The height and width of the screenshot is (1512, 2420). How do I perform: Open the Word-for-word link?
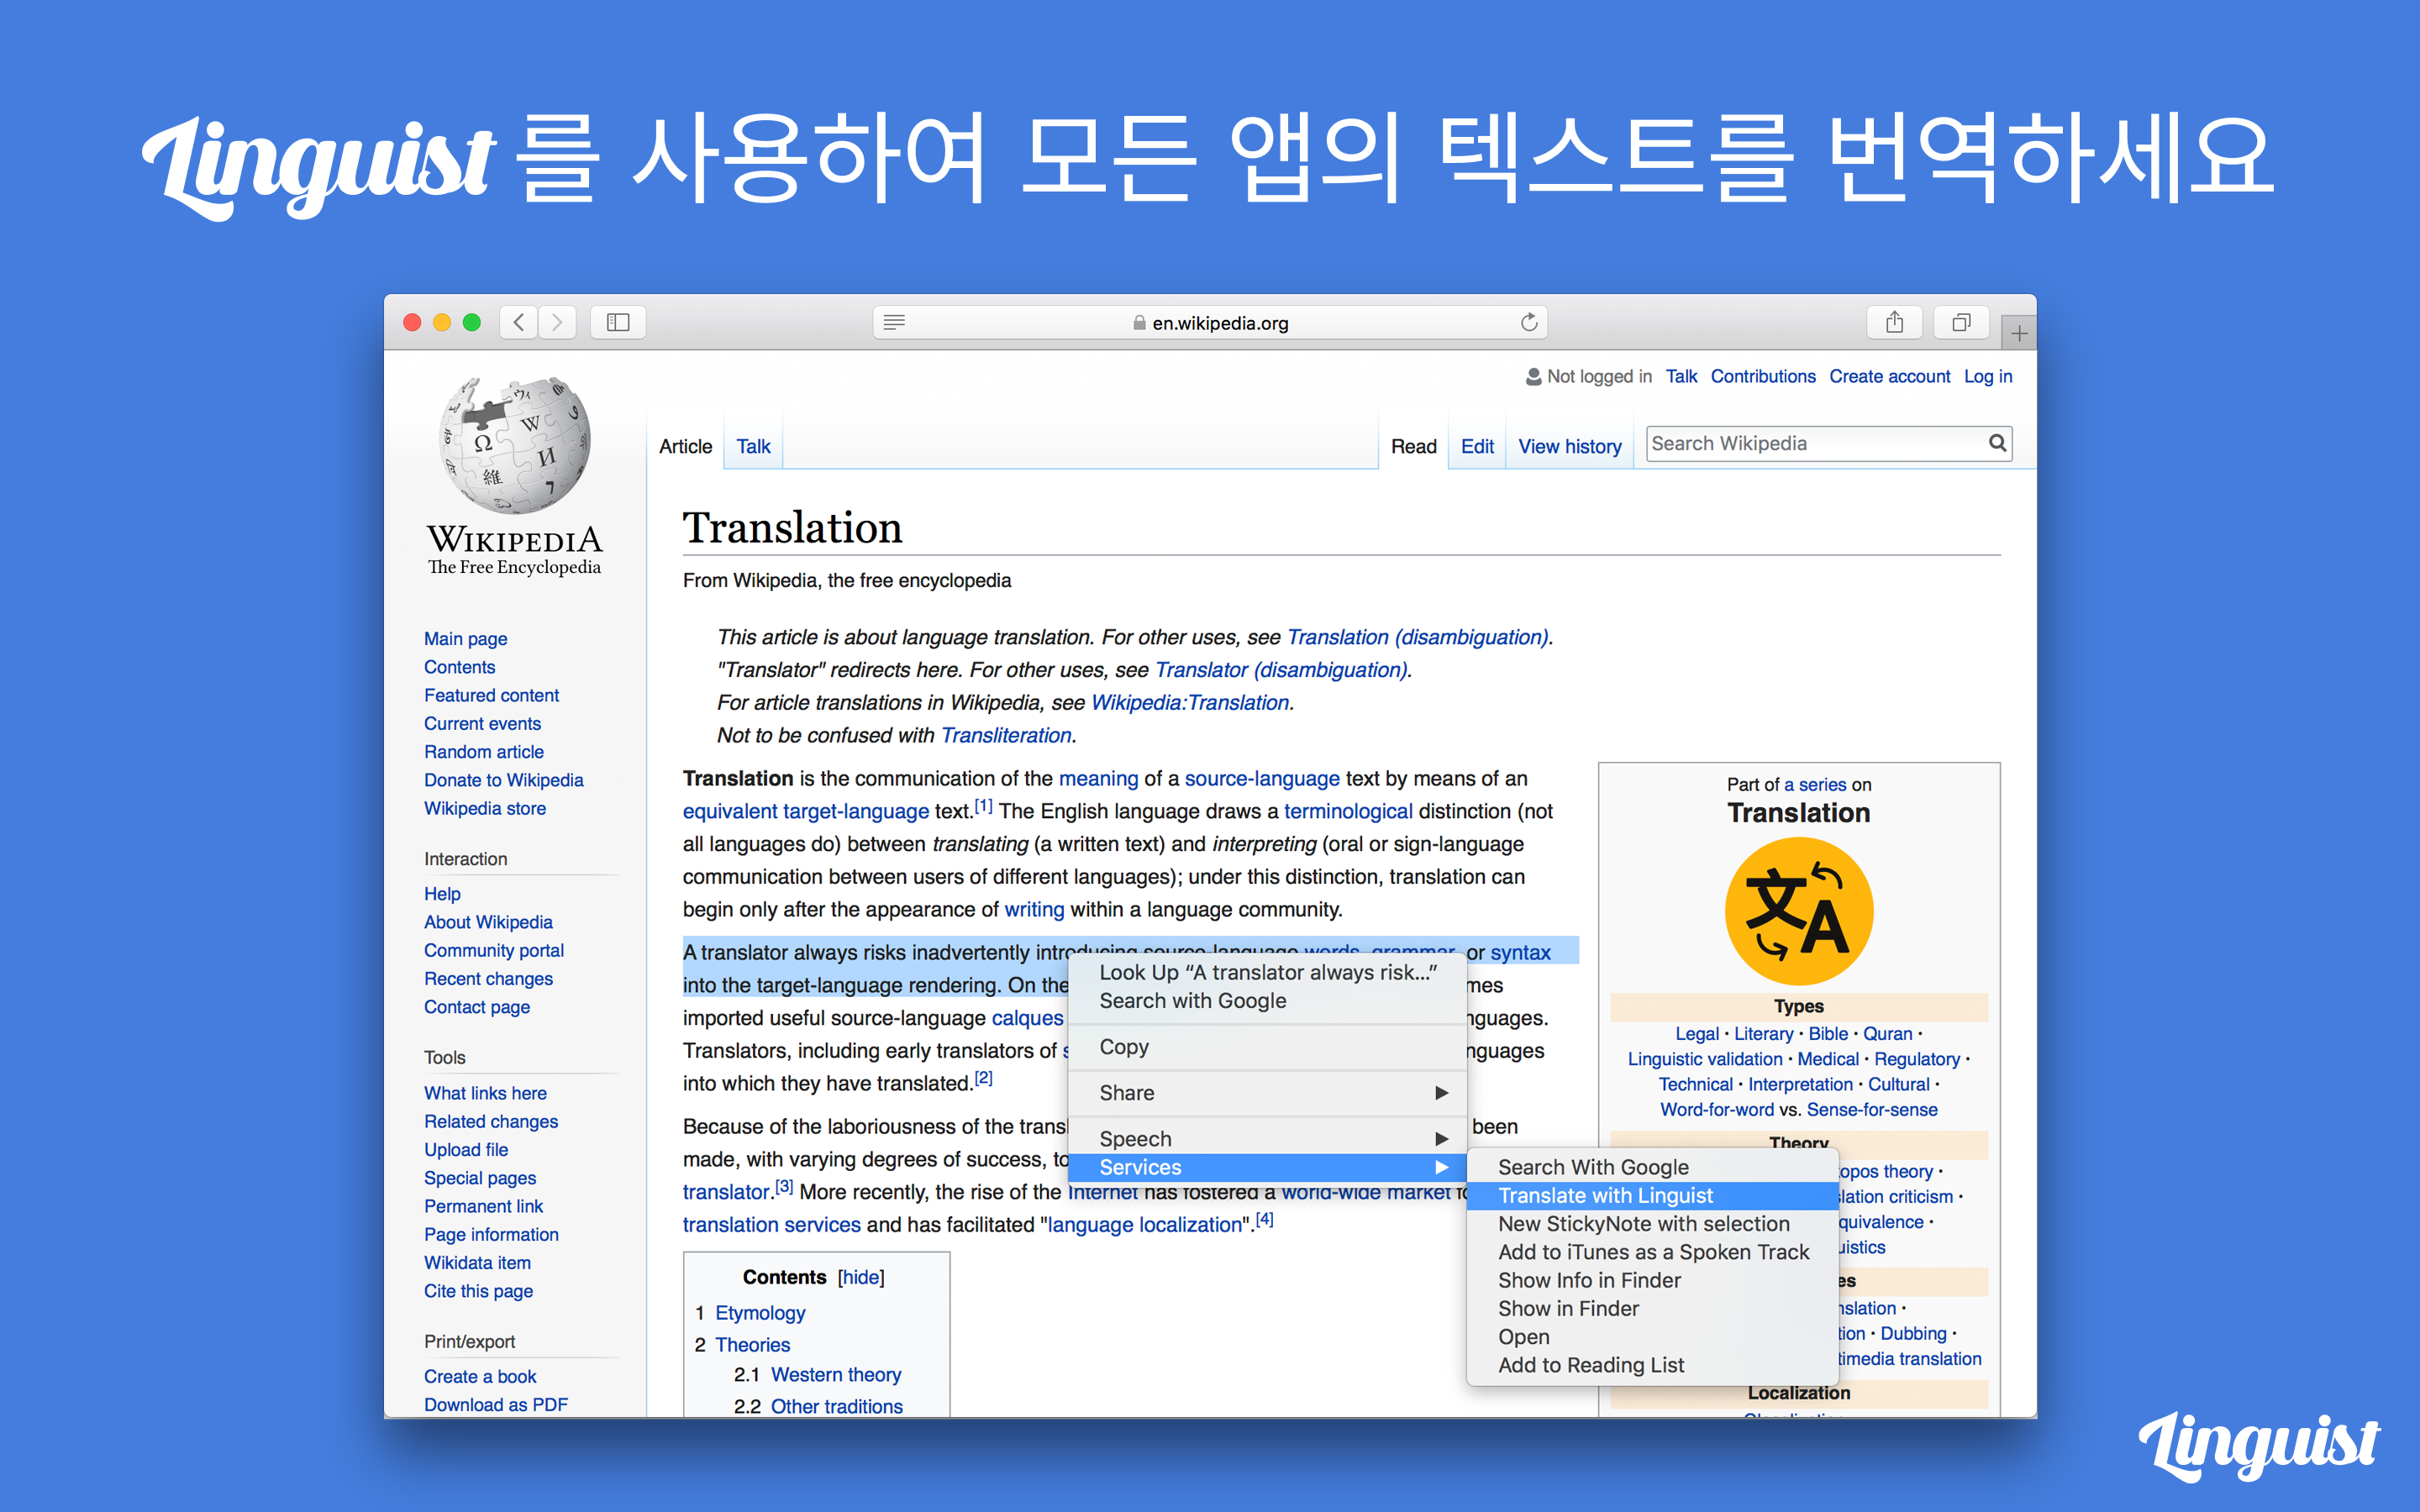coord(1716,1109)
